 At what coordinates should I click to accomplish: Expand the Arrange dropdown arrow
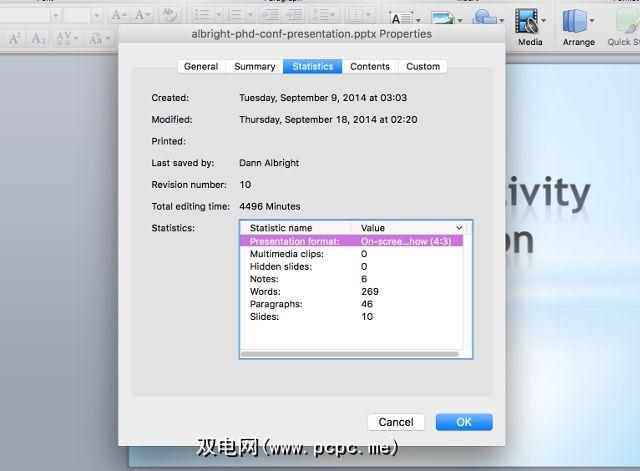591,20
